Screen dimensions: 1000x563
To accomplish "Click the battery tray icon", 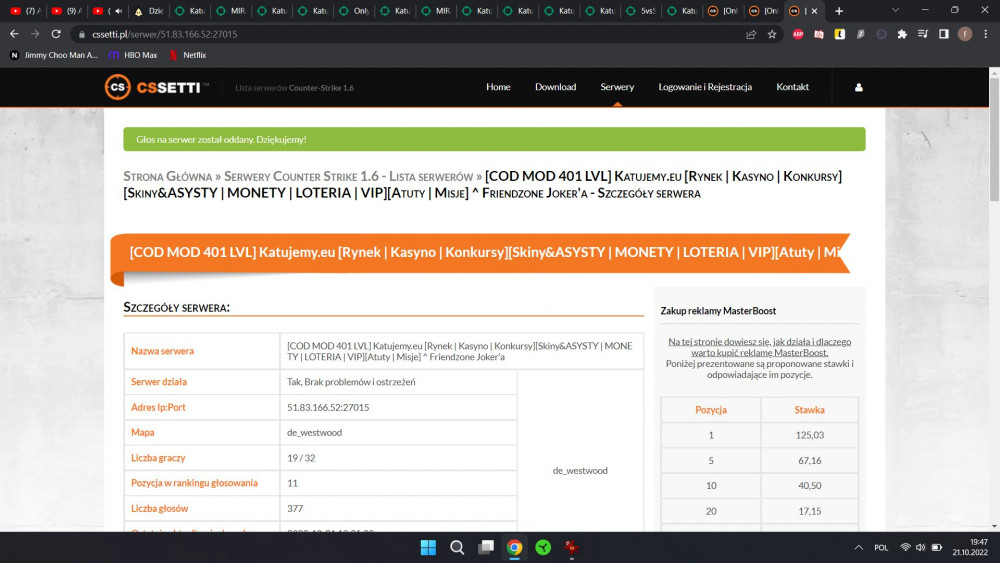I will [x=937, y=547].
